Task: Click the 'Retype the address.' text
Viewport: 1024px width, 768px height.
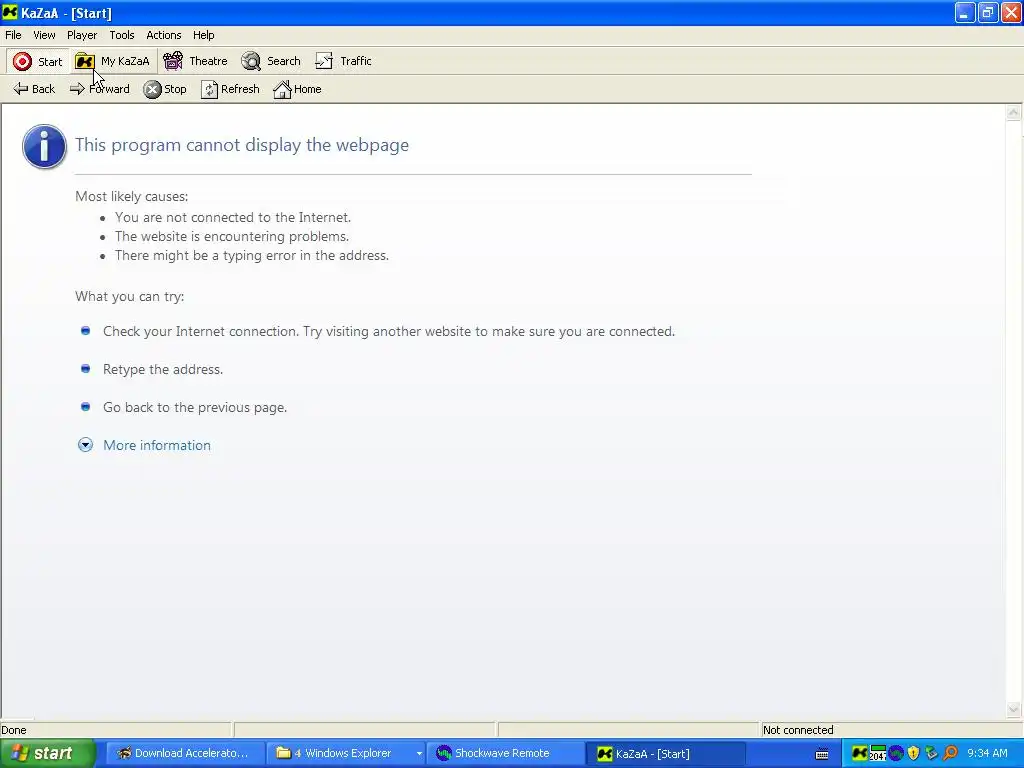Action: [x=163, y=370]
